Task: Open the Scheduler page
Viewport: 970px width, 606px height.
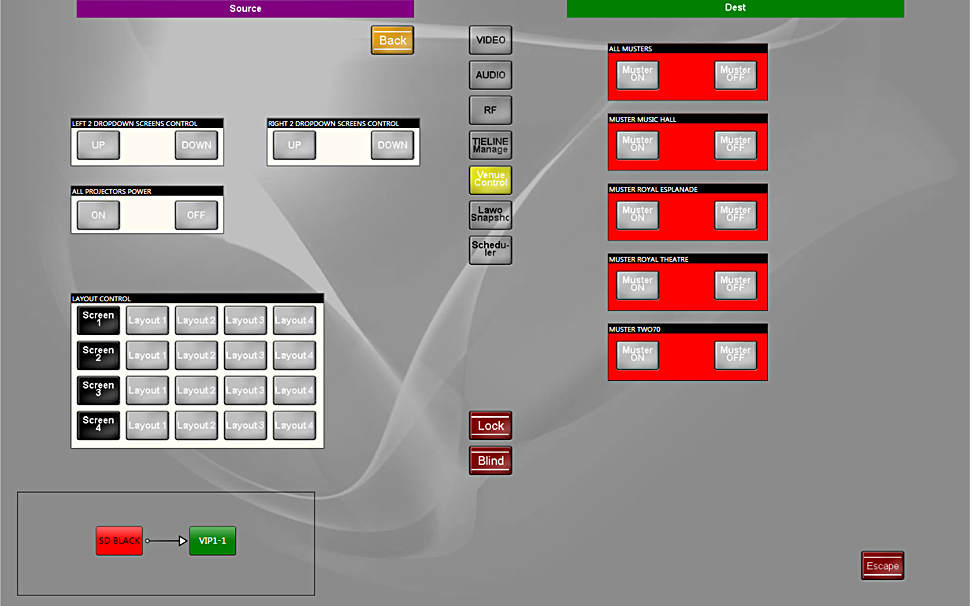Action: pos(490,249)
